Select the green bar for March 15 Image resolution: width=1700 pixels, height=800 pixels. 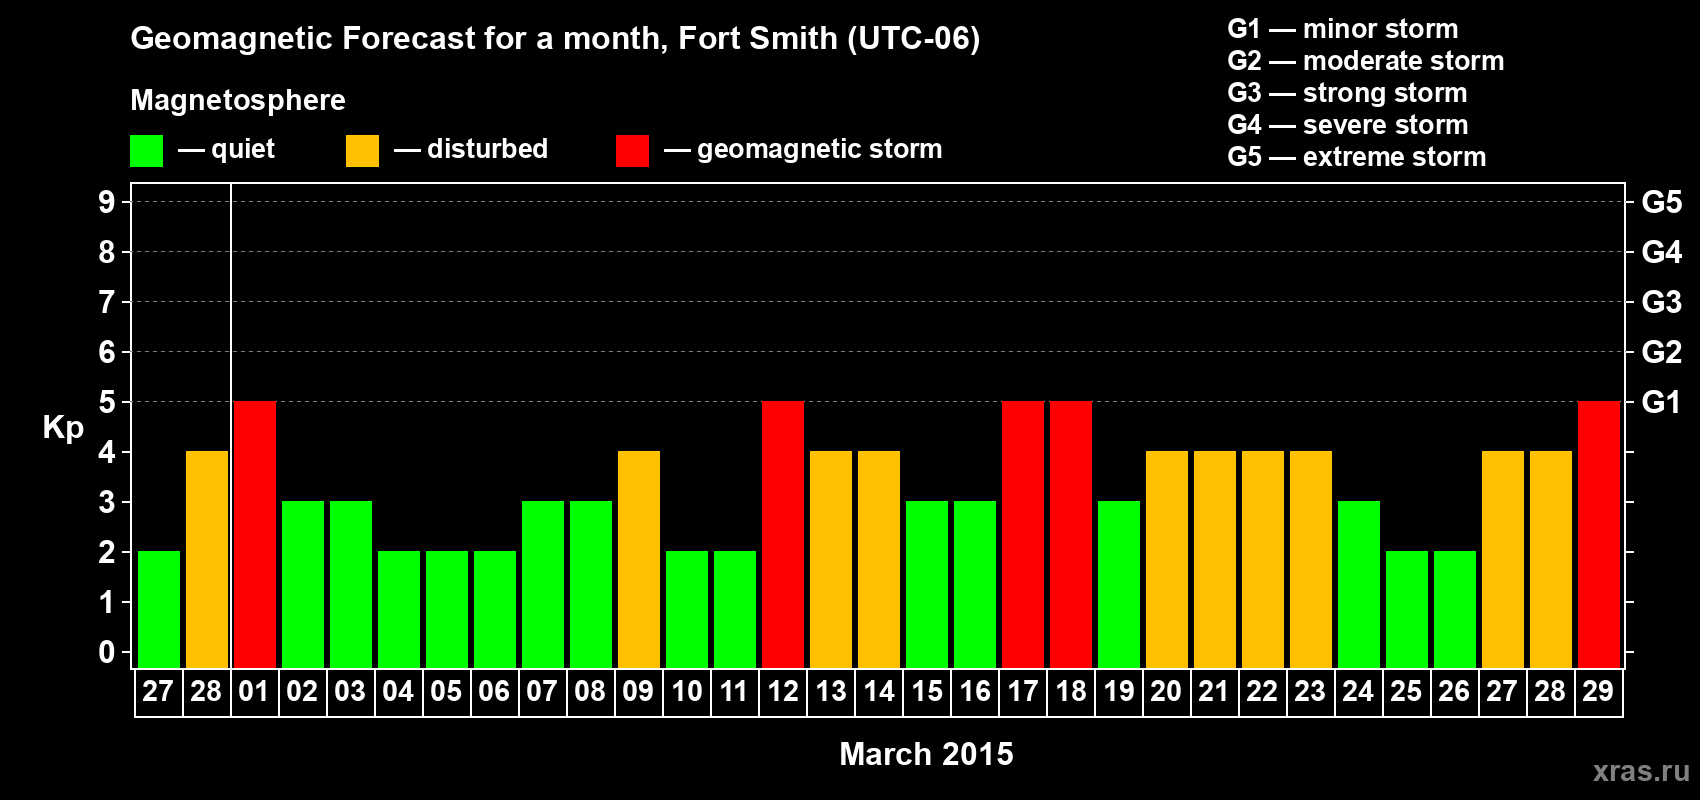[927, 585]
